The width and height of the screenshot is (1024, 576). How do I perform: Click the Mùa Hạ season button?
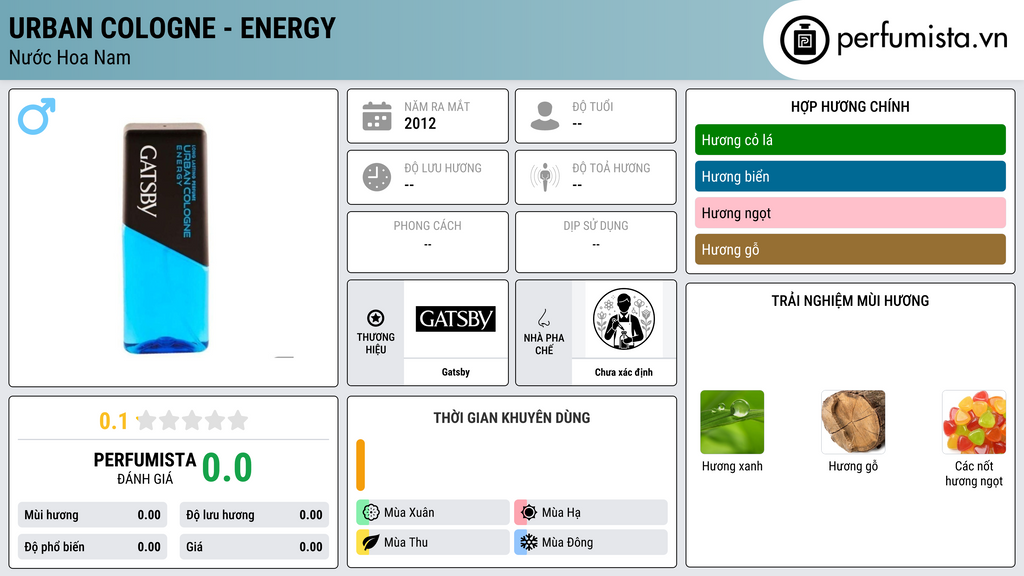(591, 513)
